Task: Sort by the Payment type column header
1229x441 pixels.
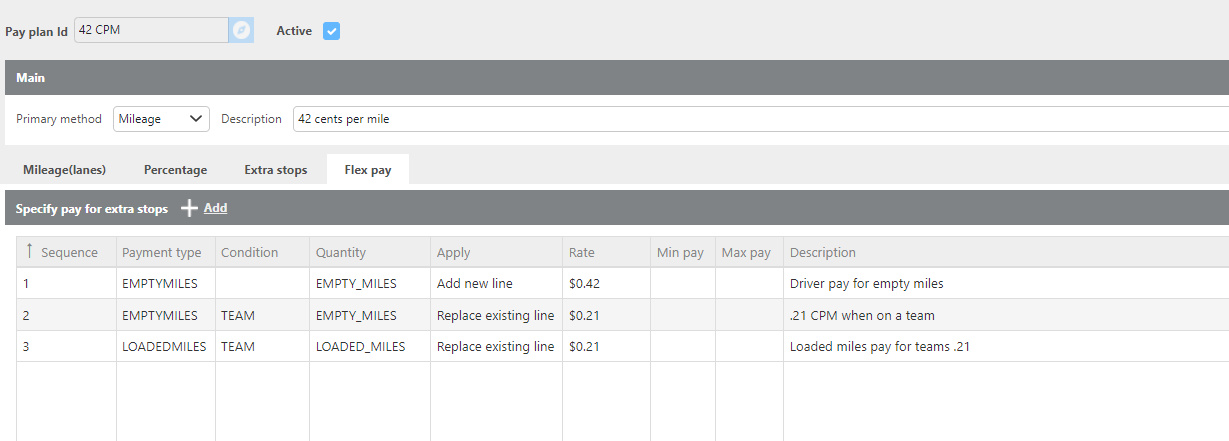Action: click(161, 252)
